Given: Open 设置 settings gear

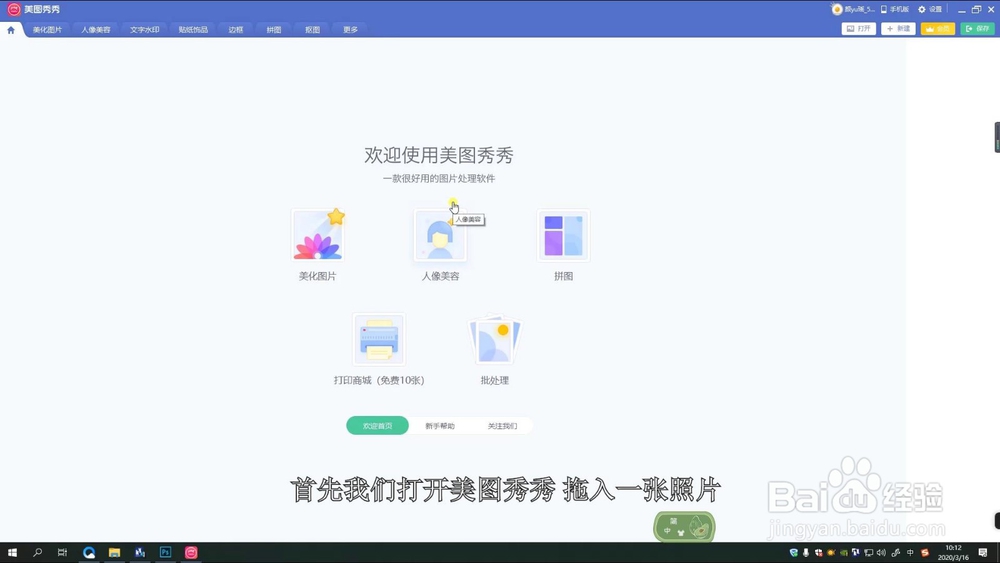Looking at the screenshot, I should (x=930, y=9).
